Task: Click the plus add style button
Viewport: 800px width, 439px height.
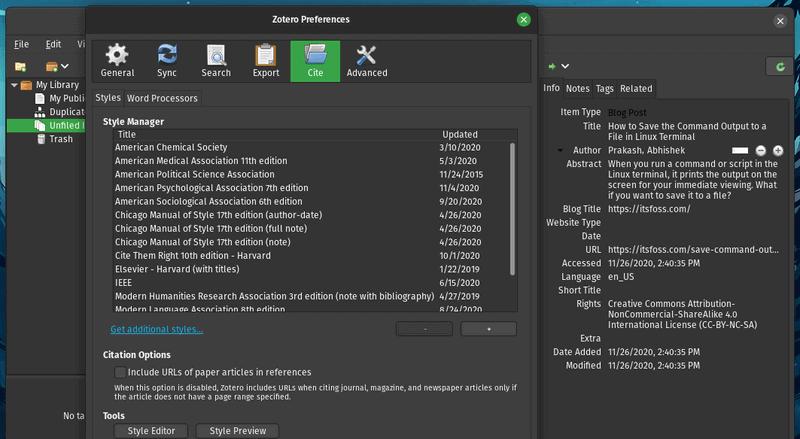Action: [489, 329]
